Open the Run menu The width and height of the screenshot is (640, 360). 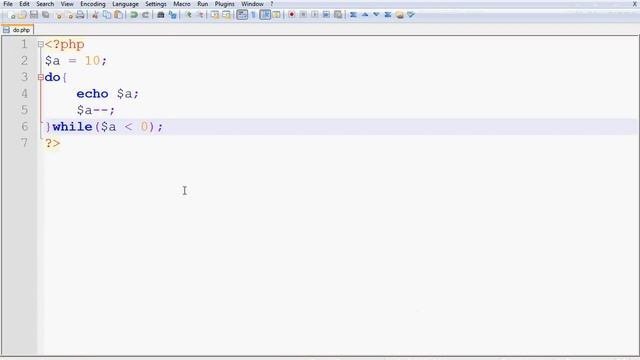click(x=202, y=4)
